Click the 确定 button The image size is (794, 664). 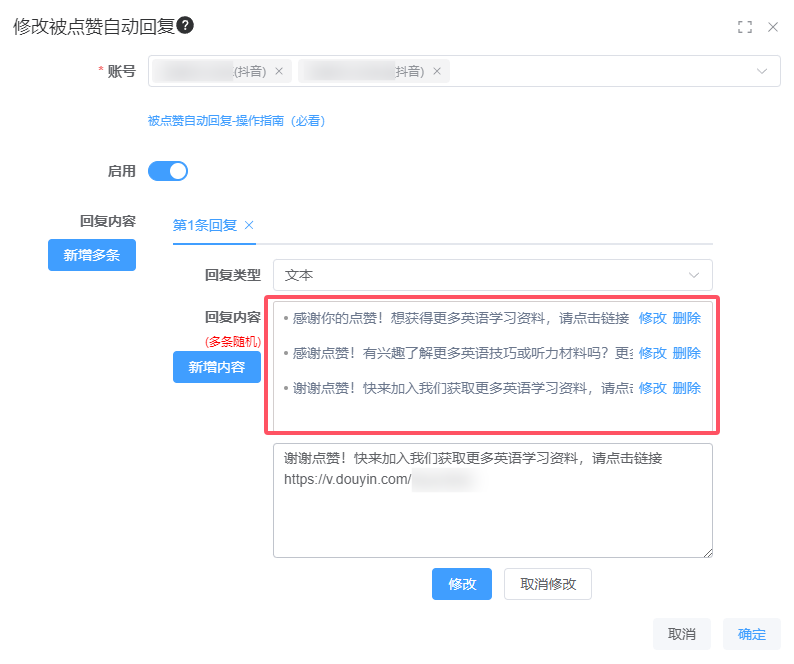tap(751, 634)
